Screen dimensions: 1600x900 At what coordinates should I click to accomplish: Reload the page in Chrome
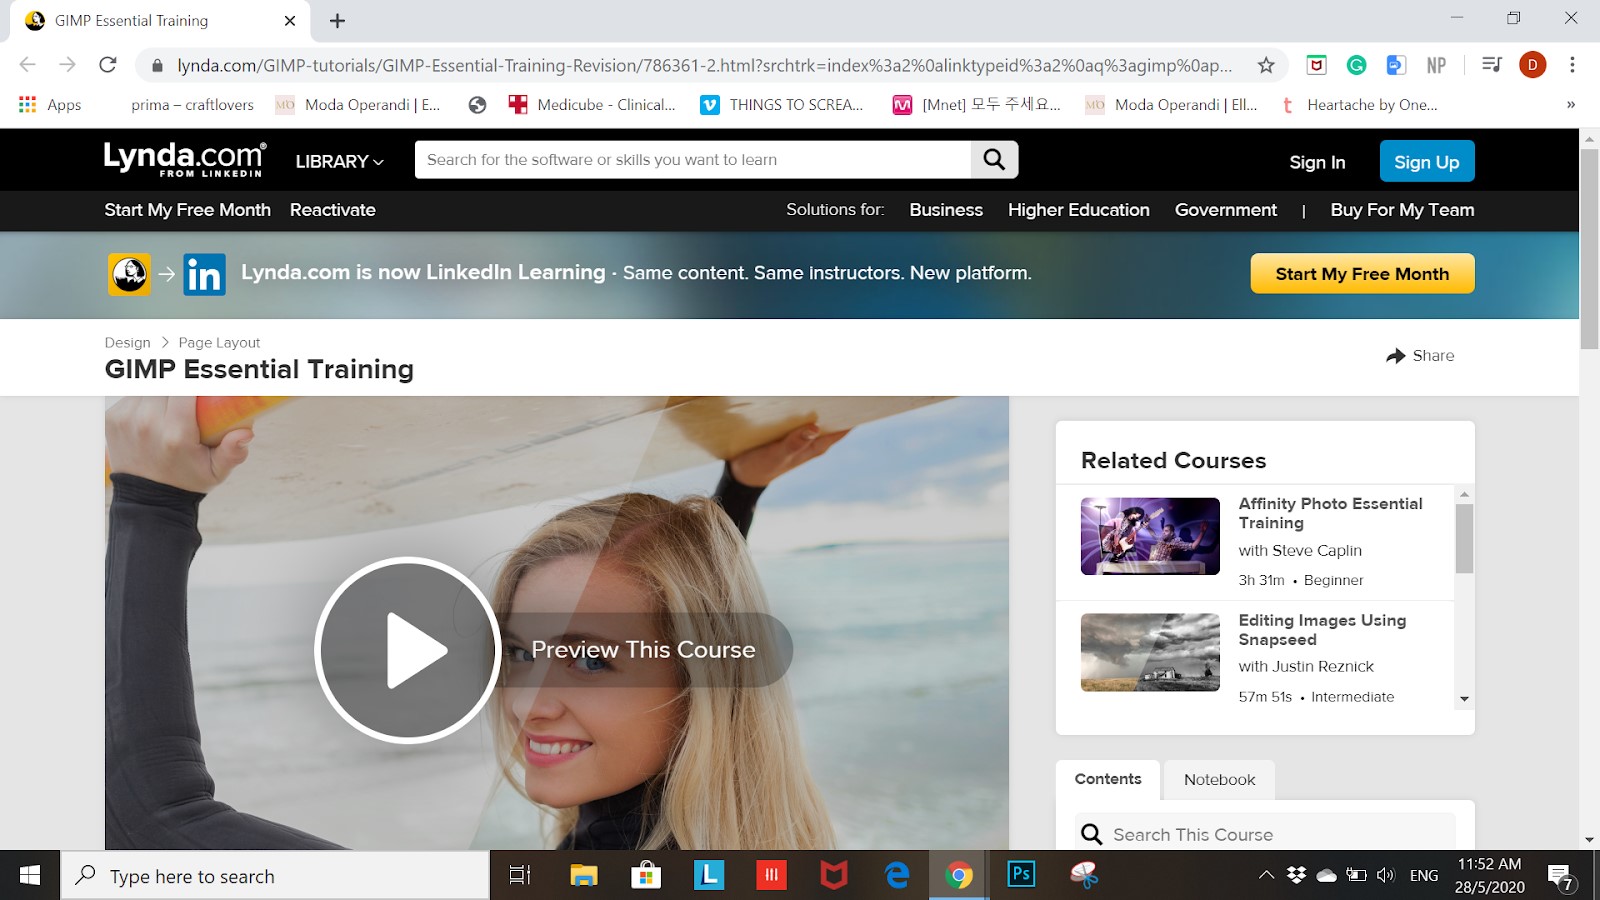(x=108, y=65)
